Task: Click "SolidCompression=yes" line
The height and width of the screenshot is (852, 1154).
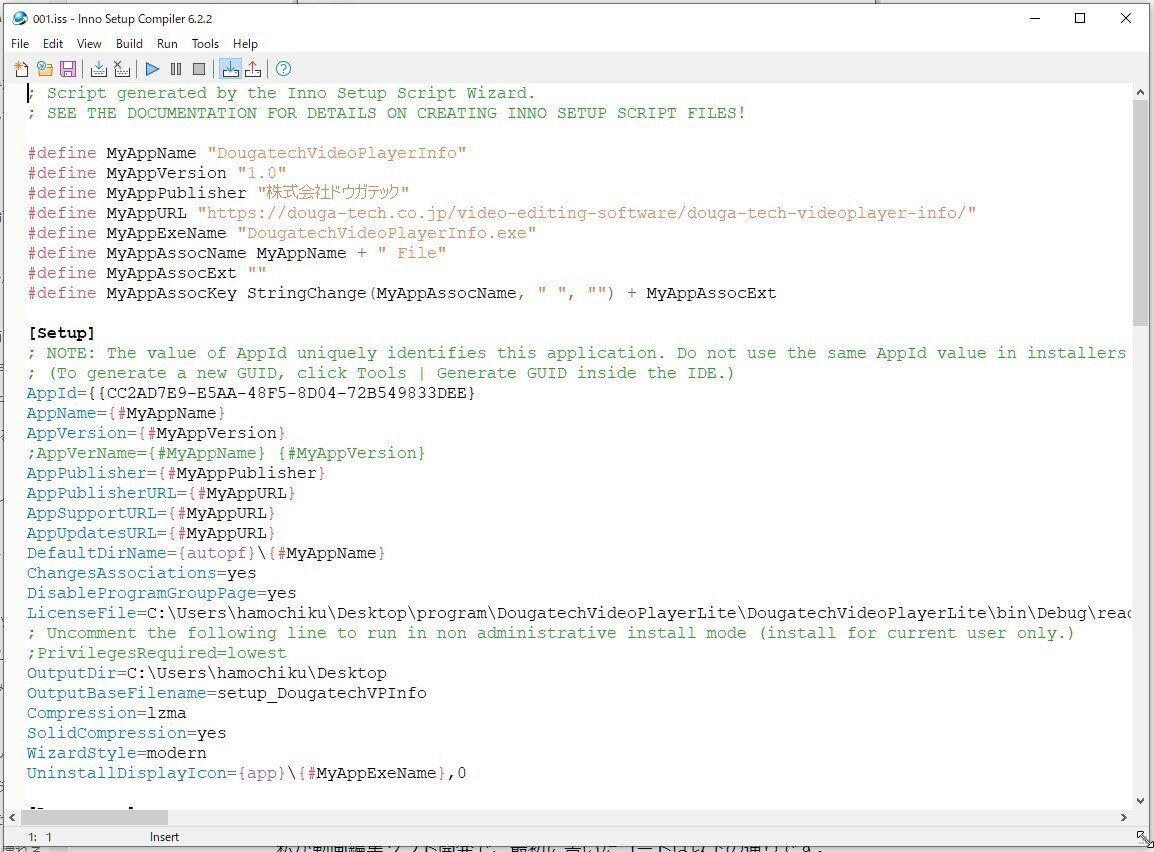Action: point(127,734)
